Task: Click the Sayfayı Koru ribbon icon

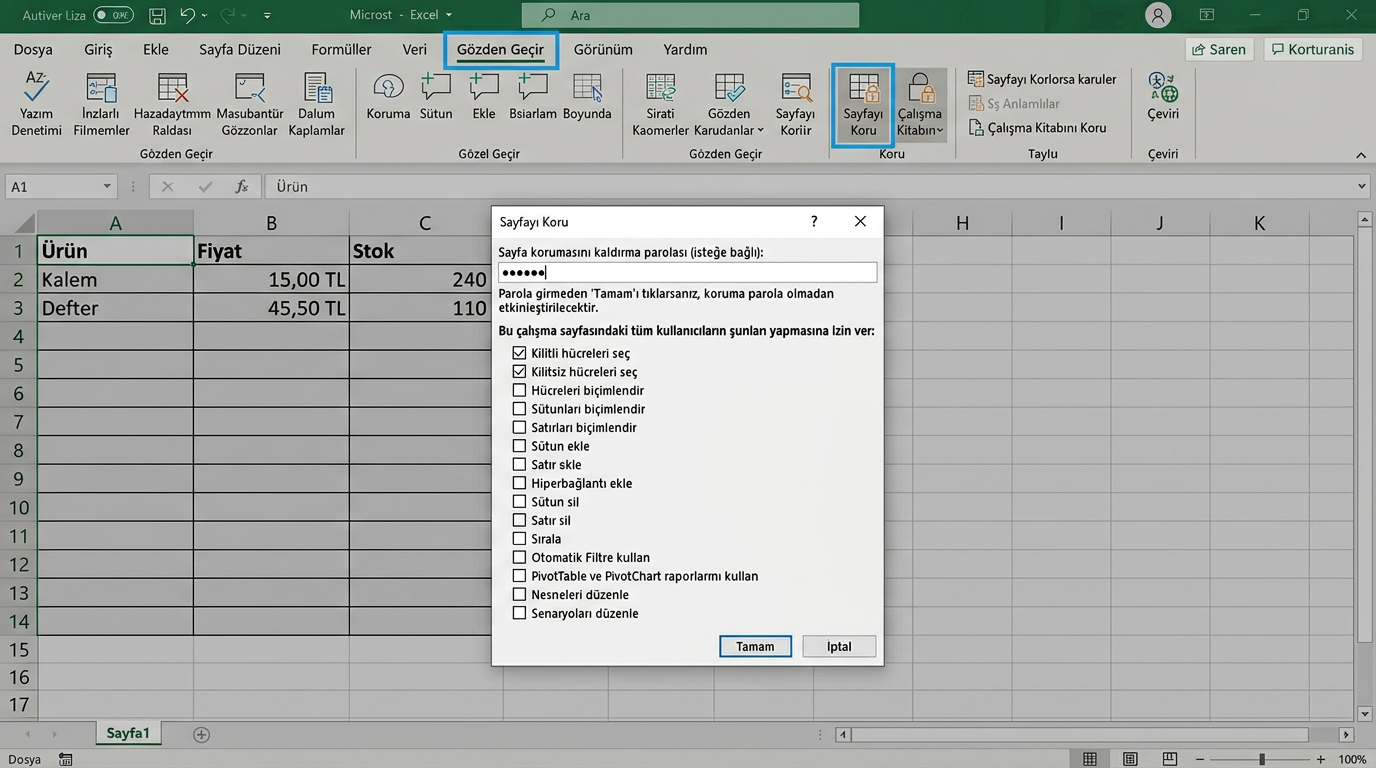Action: (863, 88)
